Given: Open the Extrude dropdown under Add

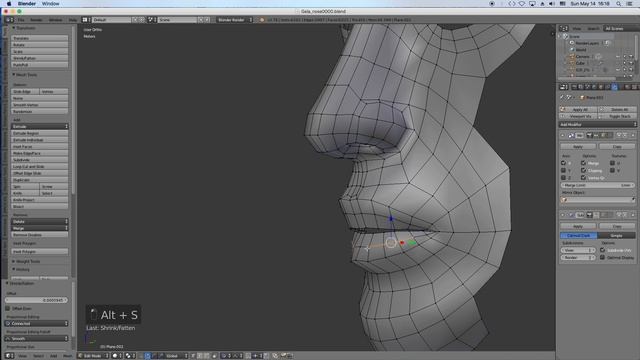Looking at the screenshot, I should pyautogui.click(x=40, y=127).
